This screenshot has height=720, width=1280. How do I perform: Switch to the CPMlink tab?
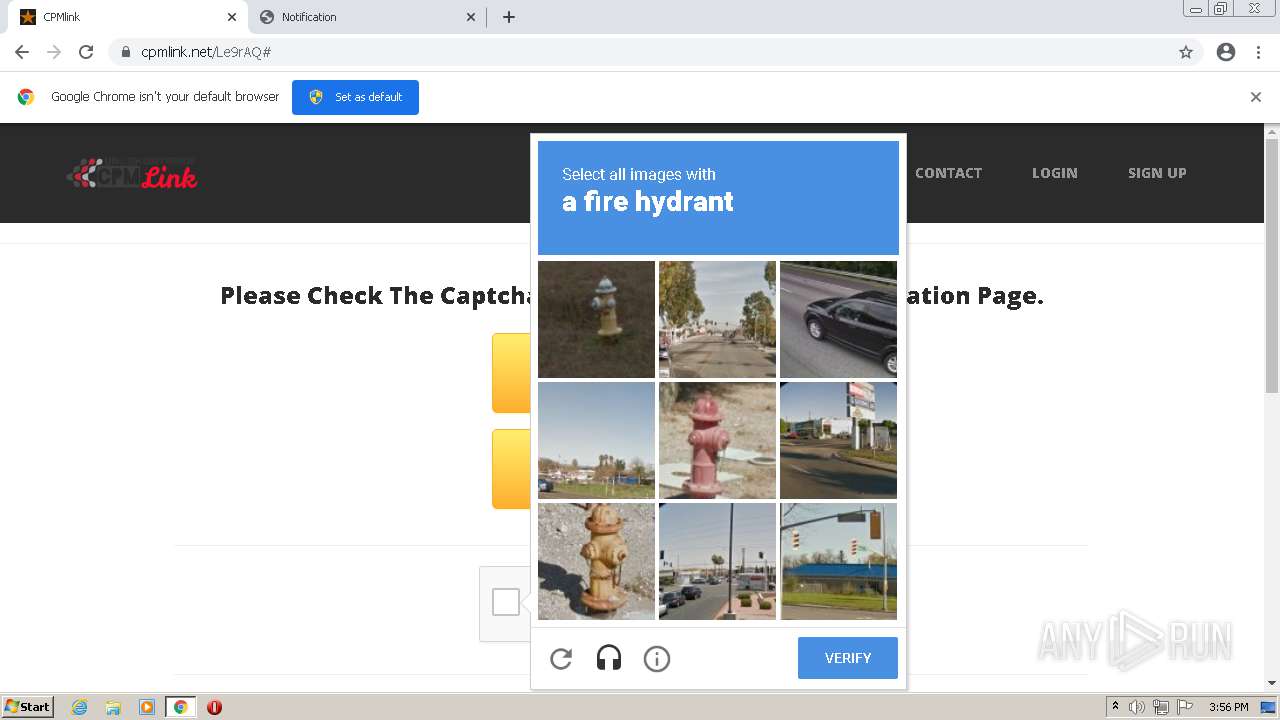129,17
